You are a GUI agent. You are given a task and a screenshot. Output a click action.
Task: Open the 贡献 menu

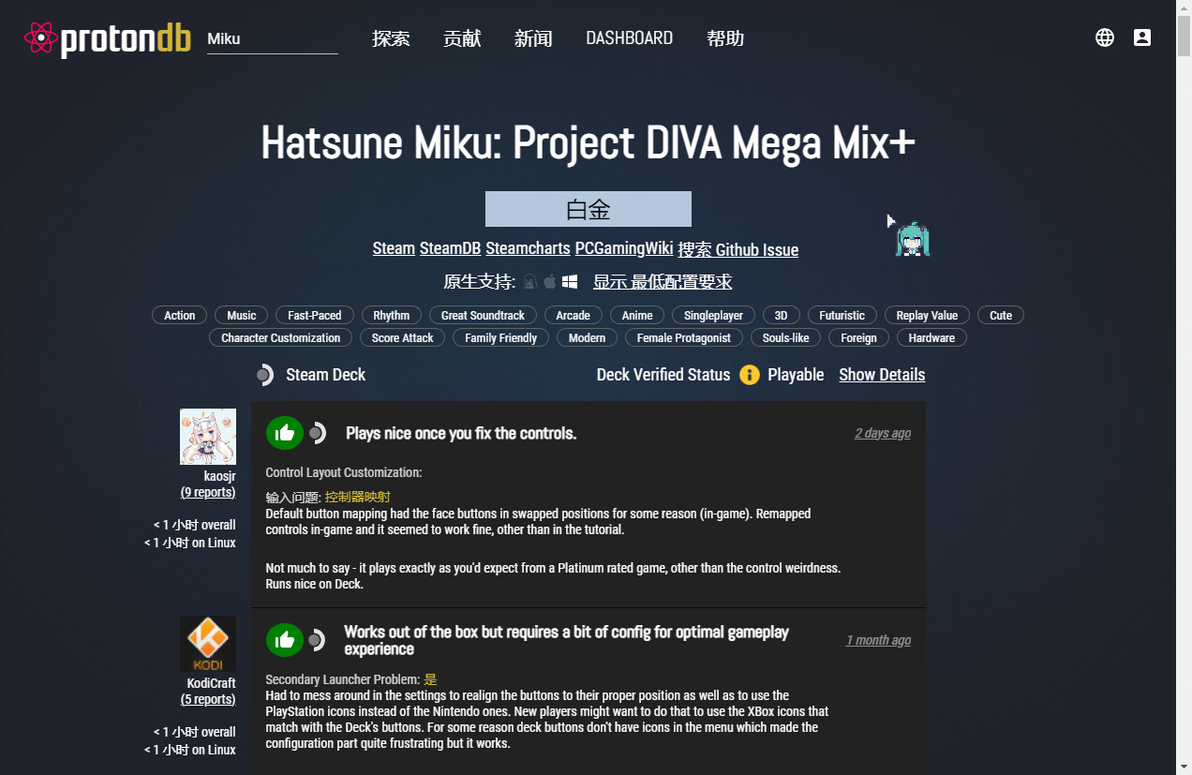pyautogui.click(x=462, y=38)
